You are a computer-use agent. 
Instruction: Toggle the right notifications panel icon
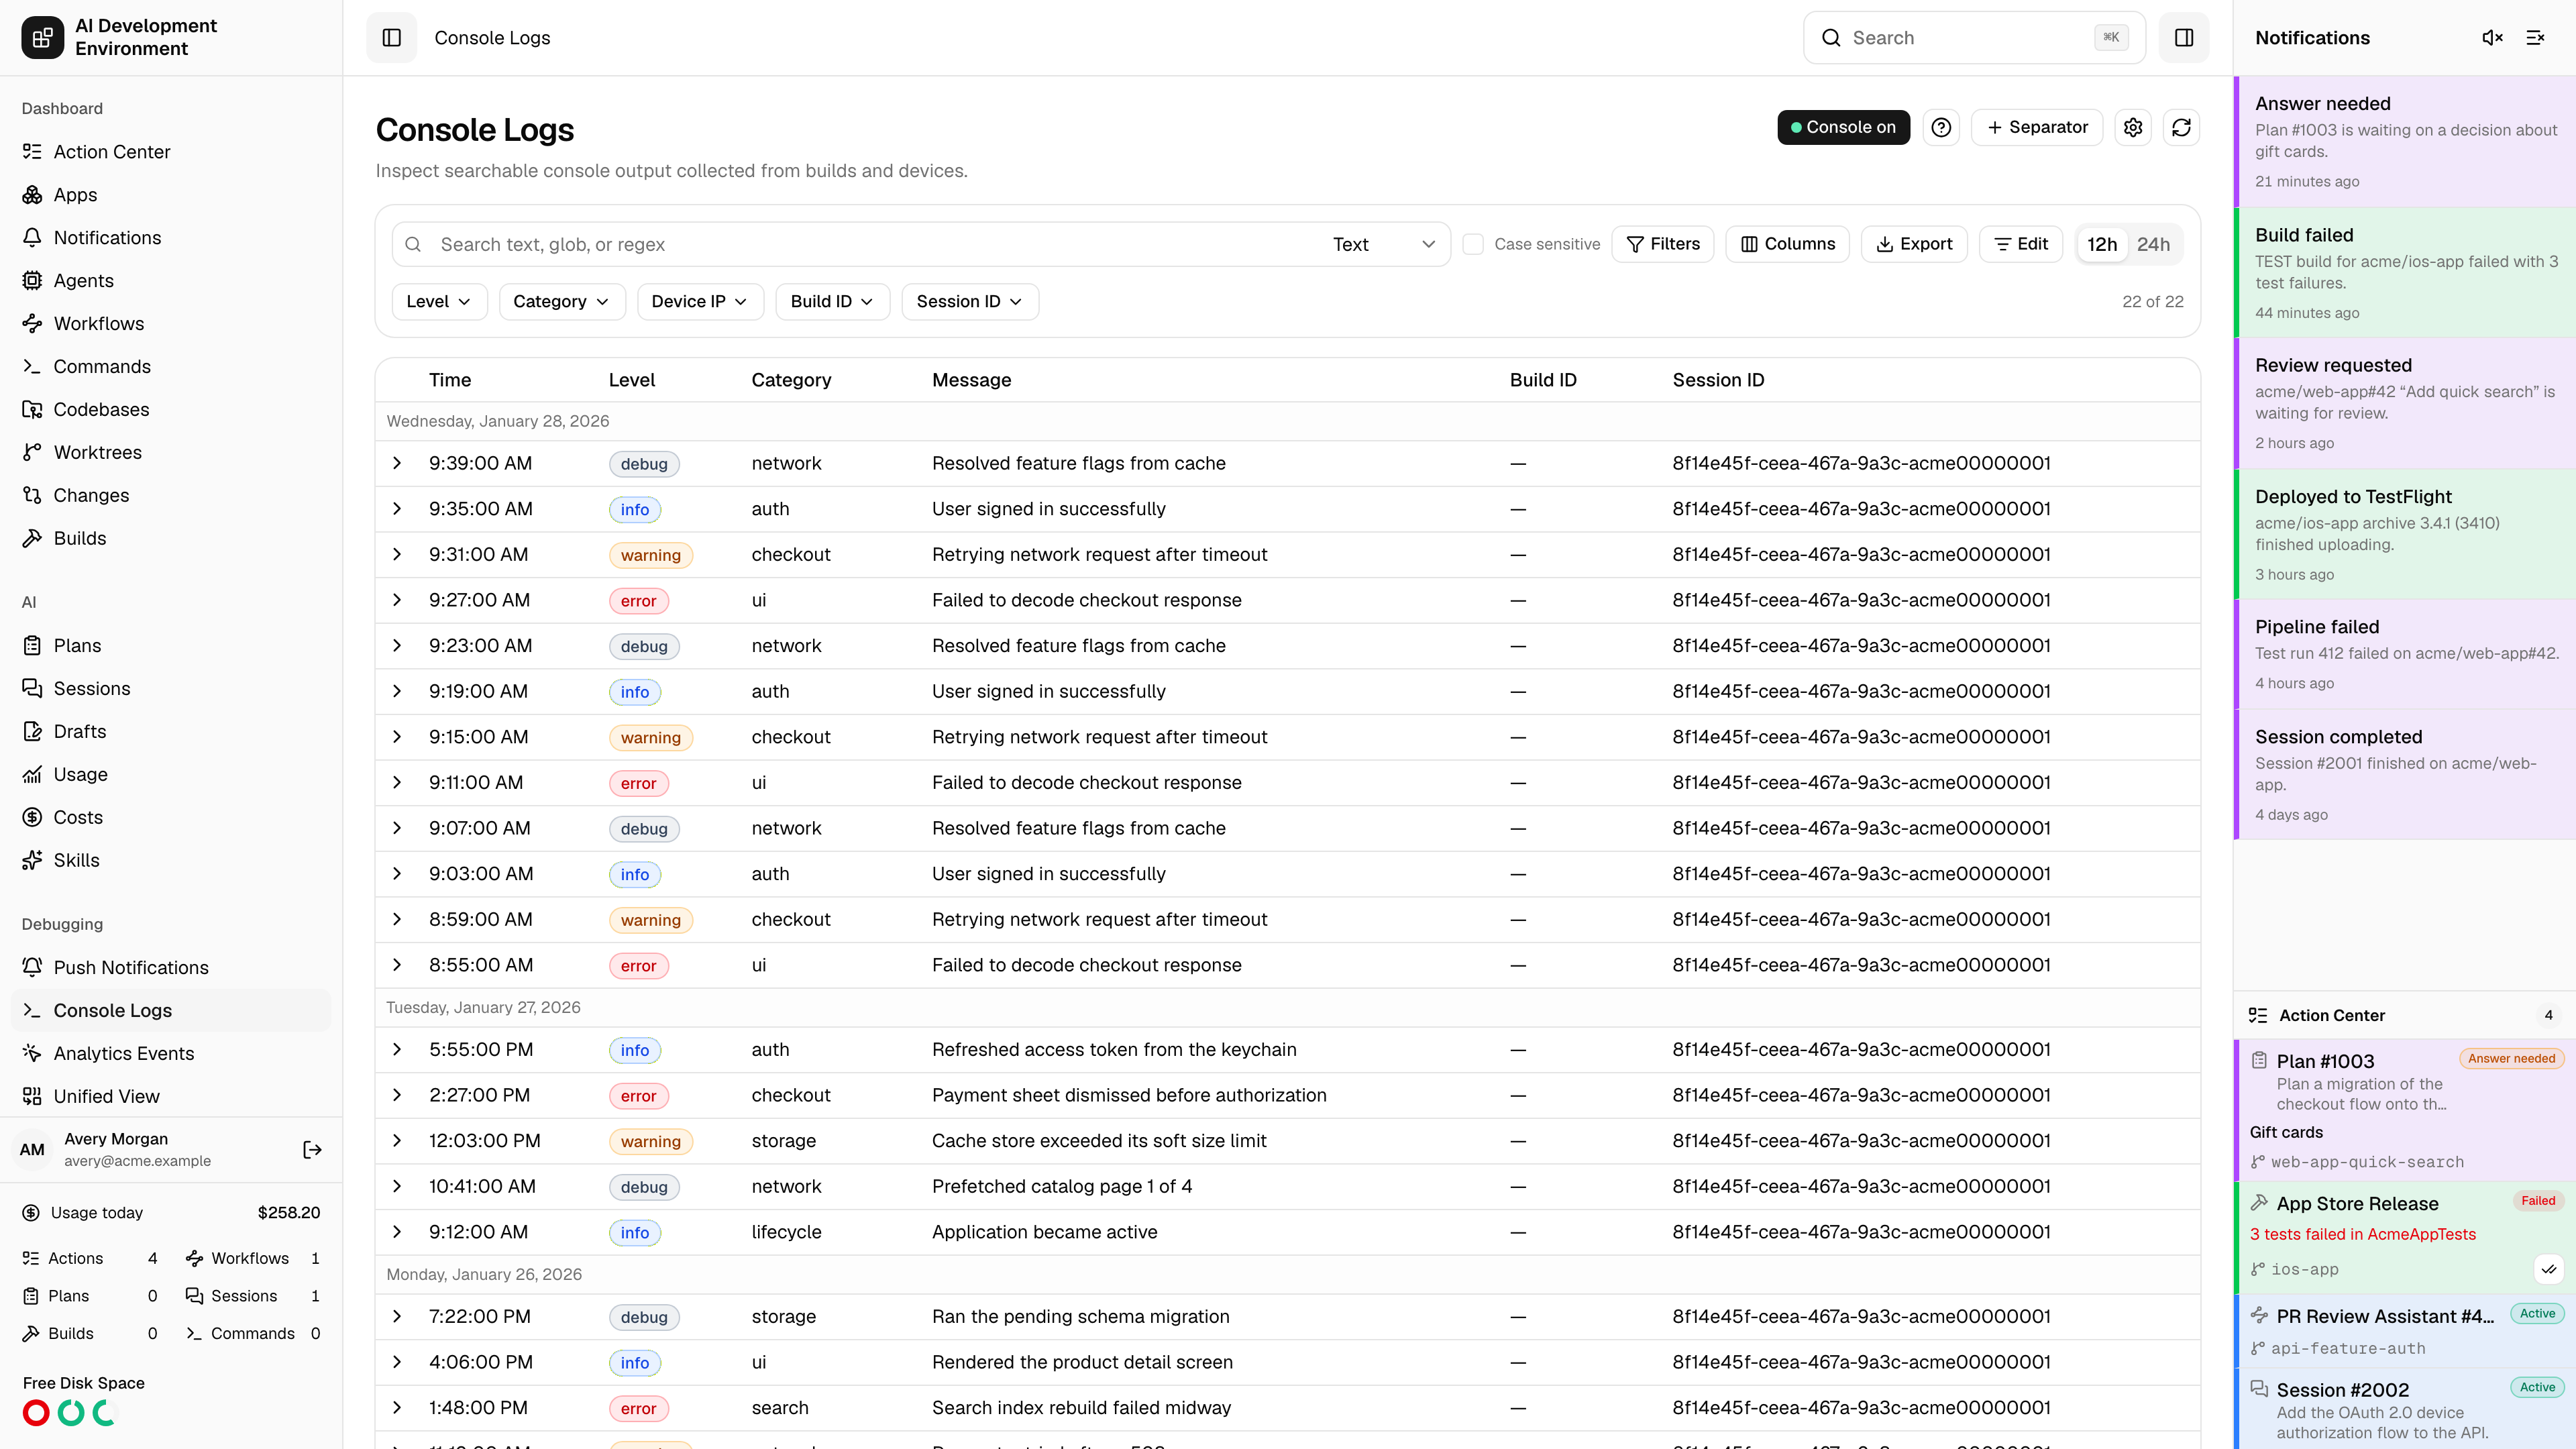click(2184, 38)
